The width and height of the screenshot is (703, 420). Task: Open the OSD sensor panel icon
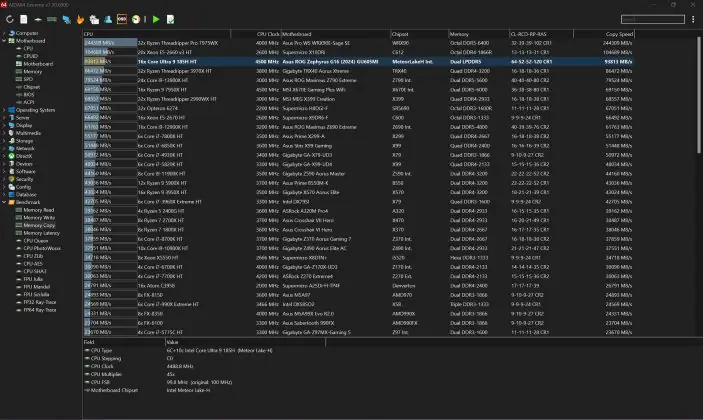point(122,19)
